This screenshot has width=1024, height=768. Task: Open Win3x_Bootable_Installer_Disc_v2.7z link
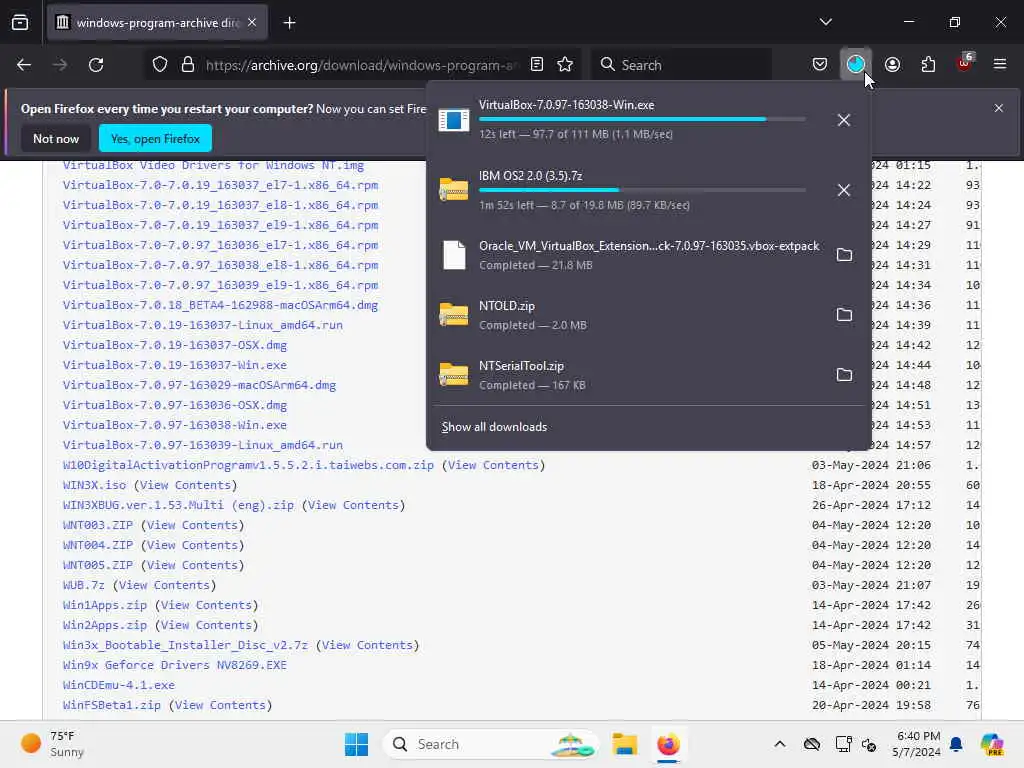[x=185, y=645]
